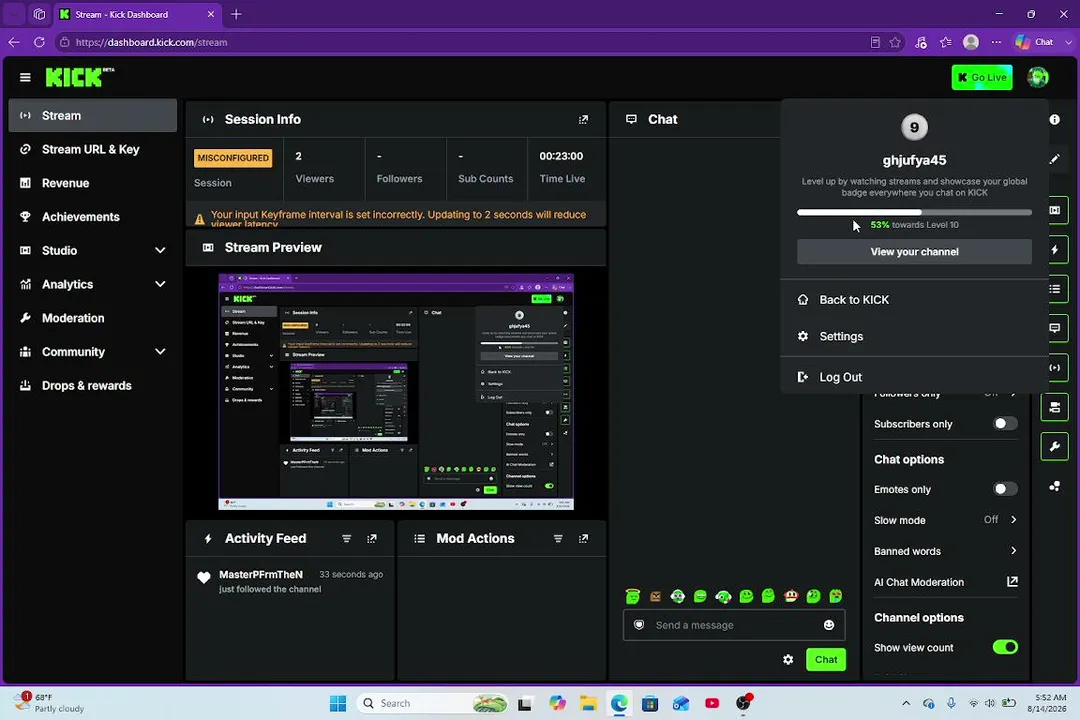Open the Achievements page

coord(93,217)
